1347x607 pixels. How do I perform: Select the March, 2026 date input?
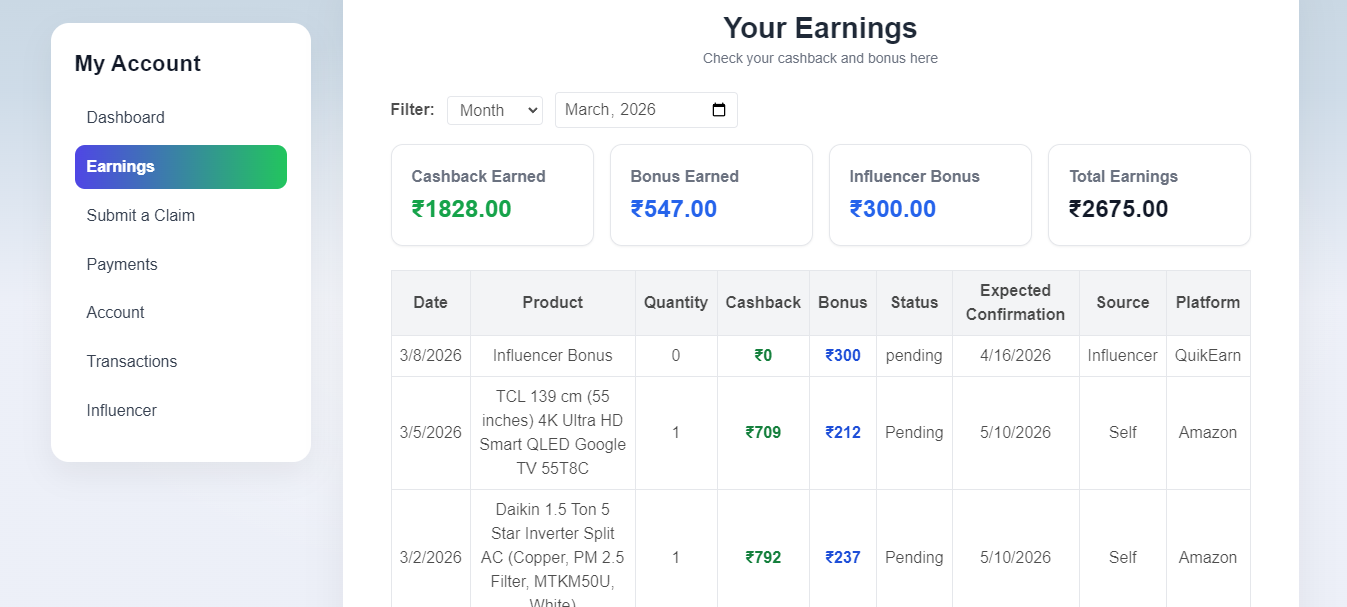630,110
